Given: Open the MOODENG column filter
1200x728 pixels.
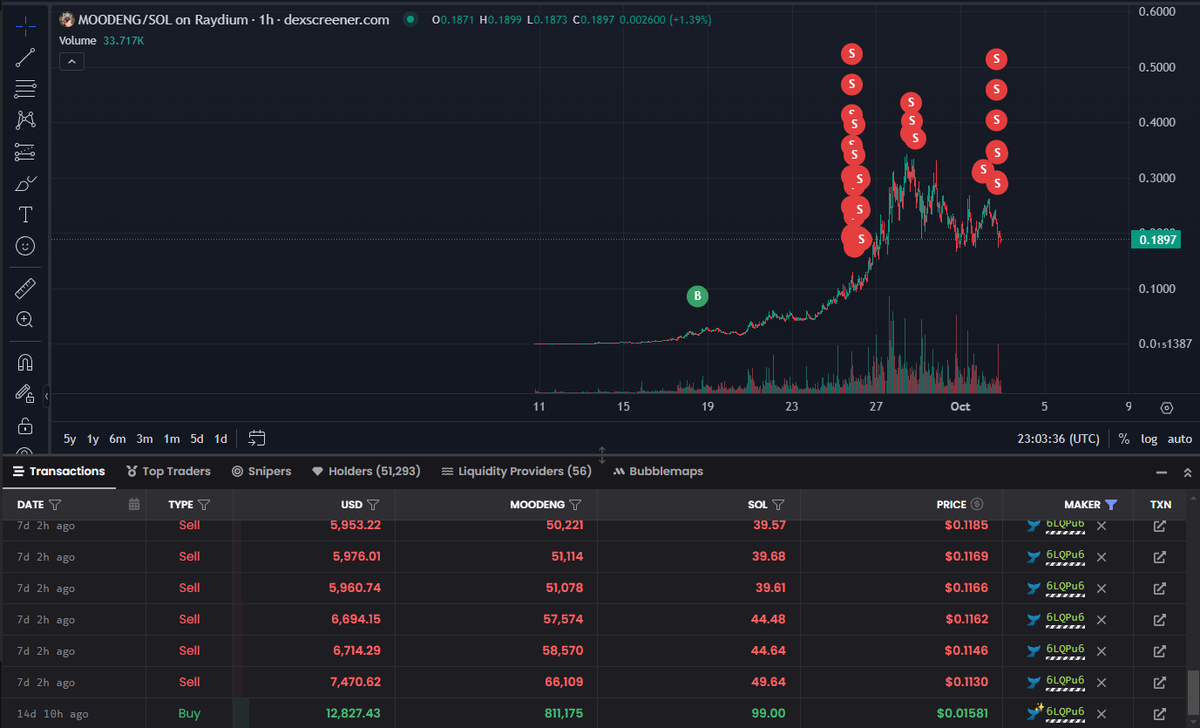Looking at the screenshot, I should [x=576, y=505].
